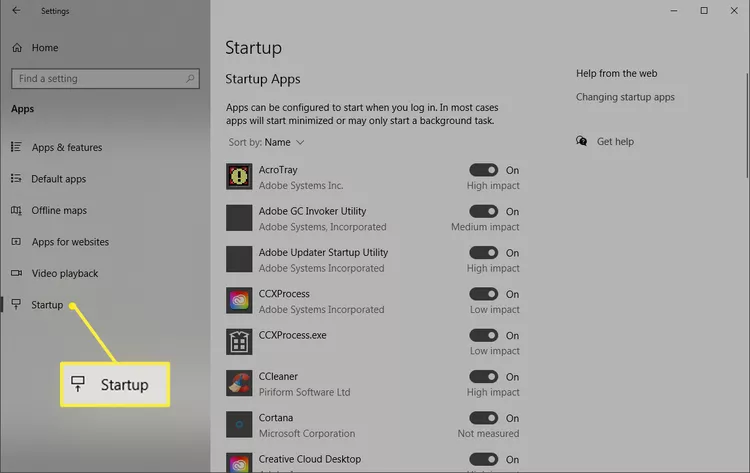750x473 pixels.
Task: Click the AcroTray app icon
Action: coord(239,176)
